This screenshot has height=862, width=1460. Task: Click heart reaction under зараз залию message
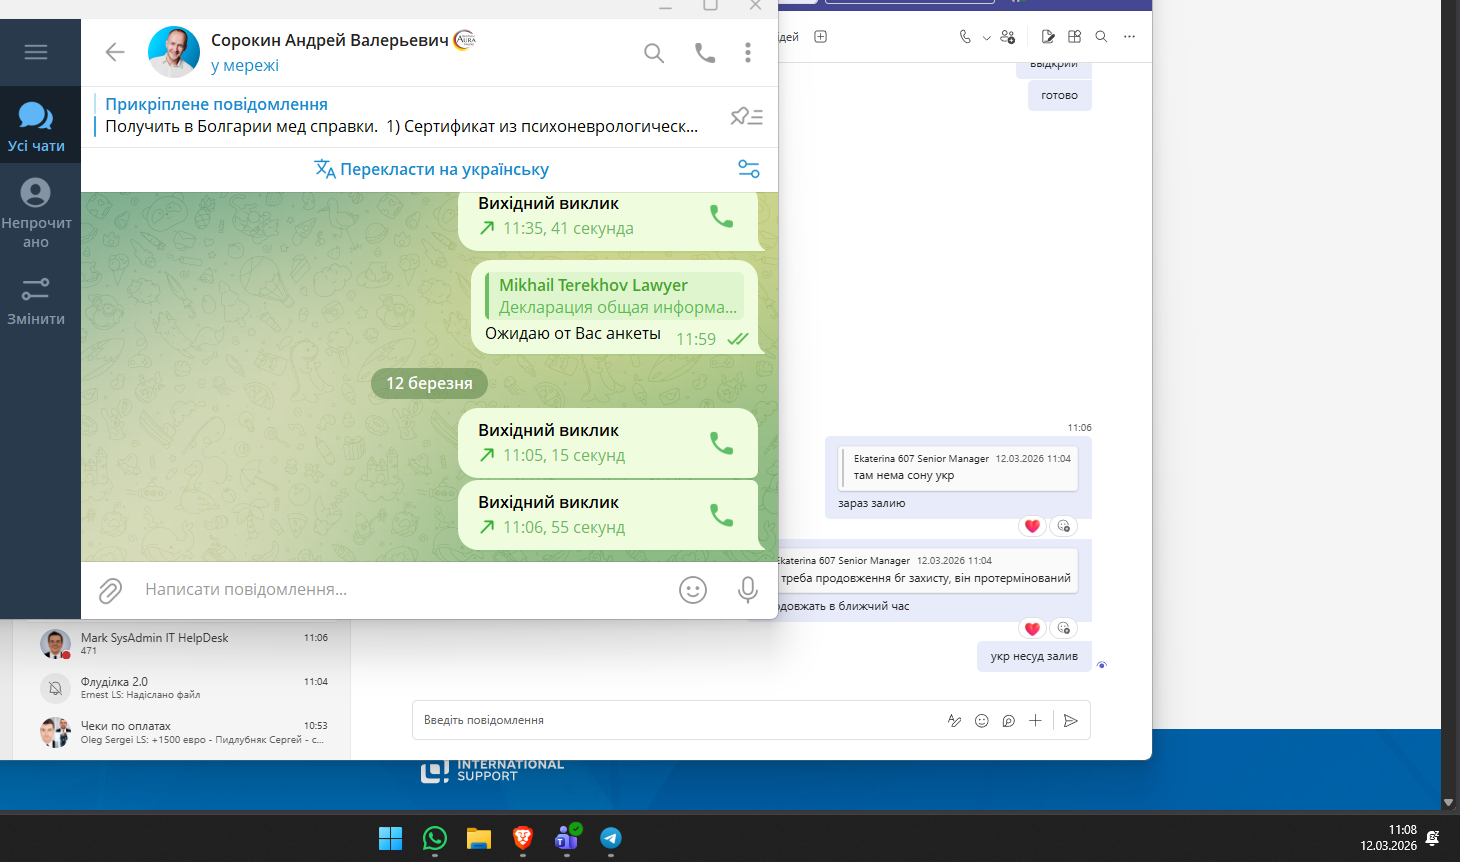1032,526
